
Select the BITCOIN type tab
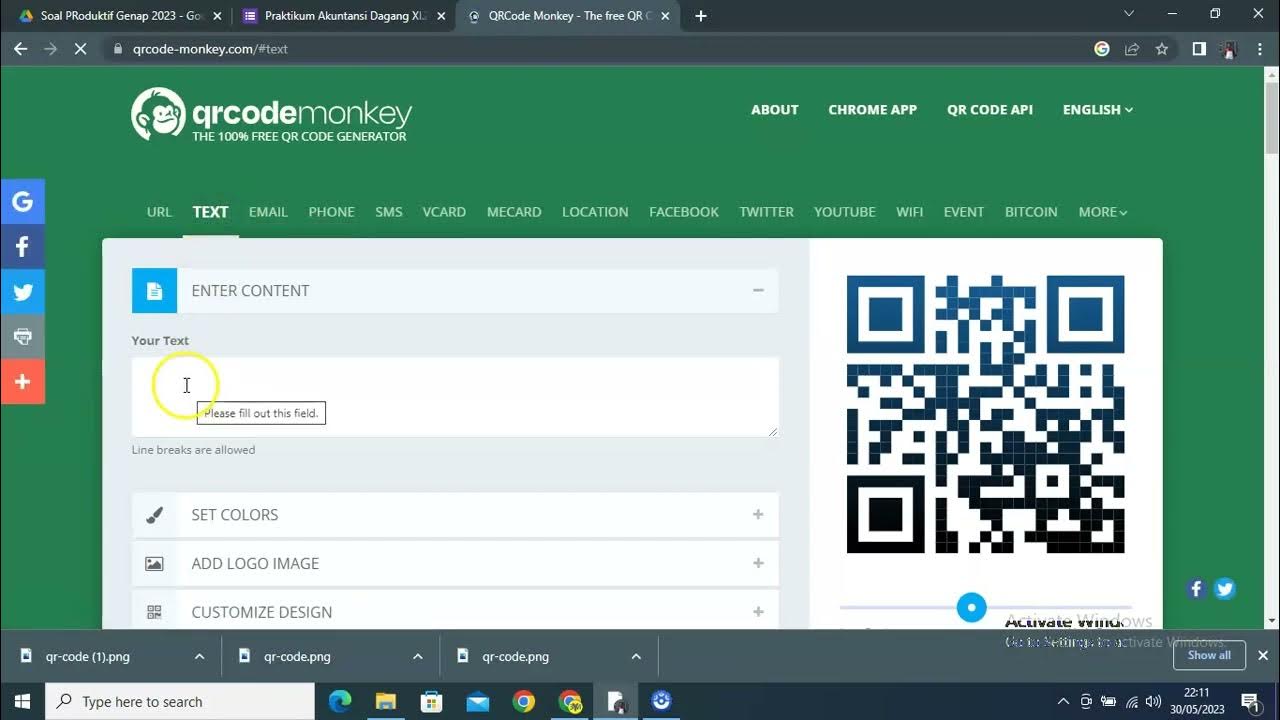(1031, 212)
